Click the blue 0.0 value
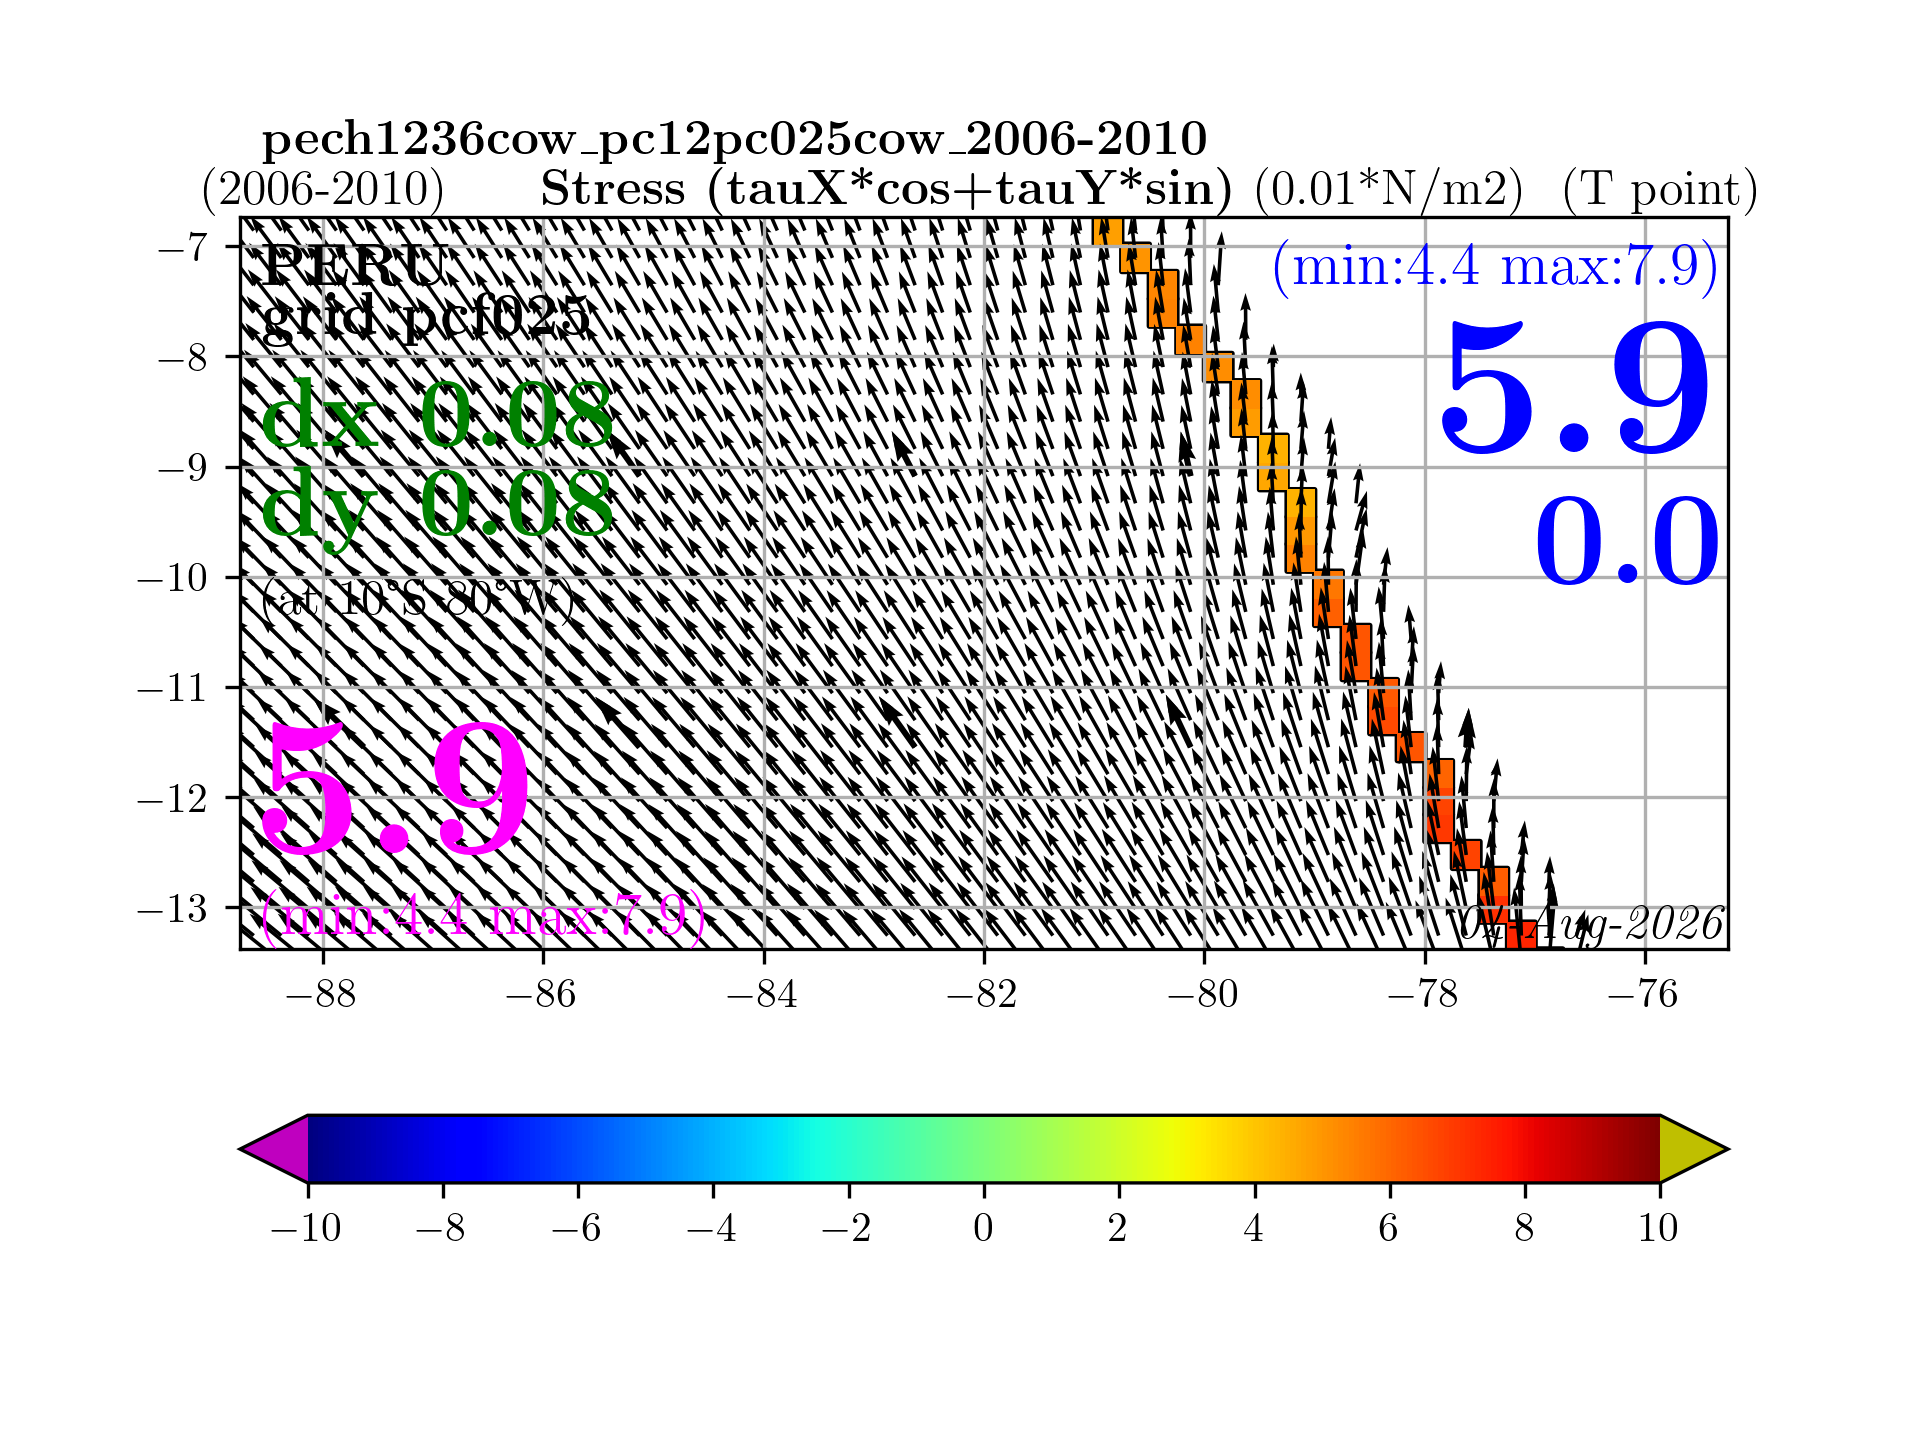The image size is (1920, 1440). tap(1627, 541)
